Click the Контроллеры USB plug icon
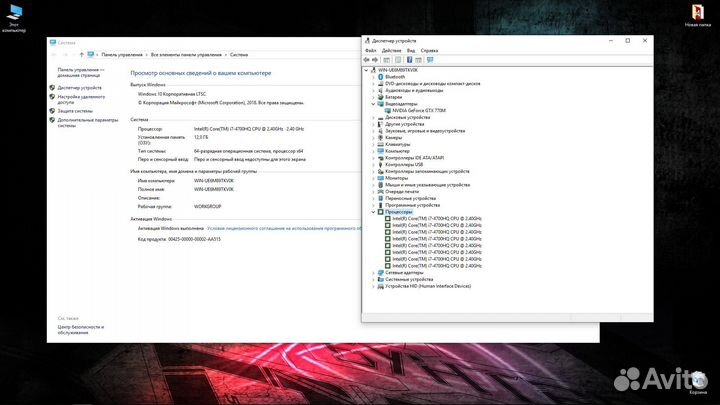 click(380, 164)
